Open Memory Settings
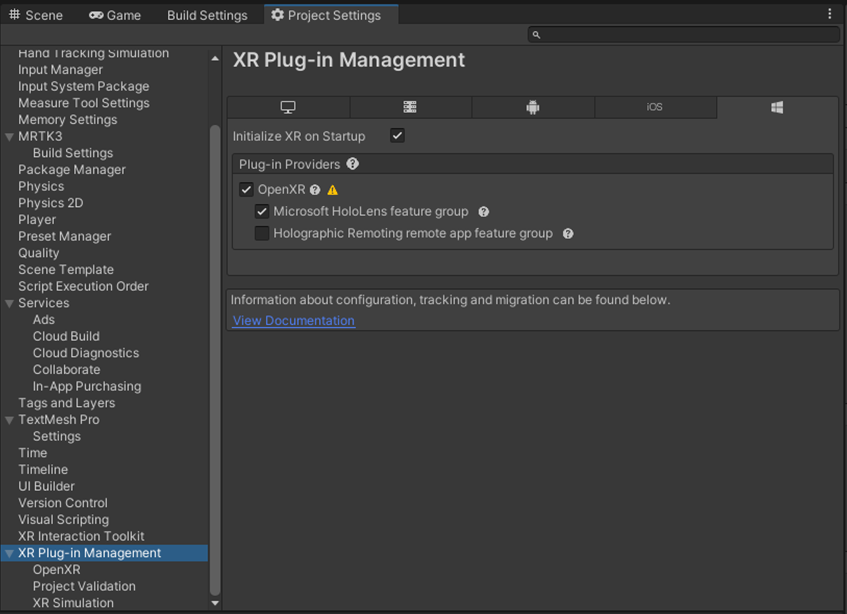The width and height of the screenshot is (847, 614). pyautogui.click(x=68, y=120)
